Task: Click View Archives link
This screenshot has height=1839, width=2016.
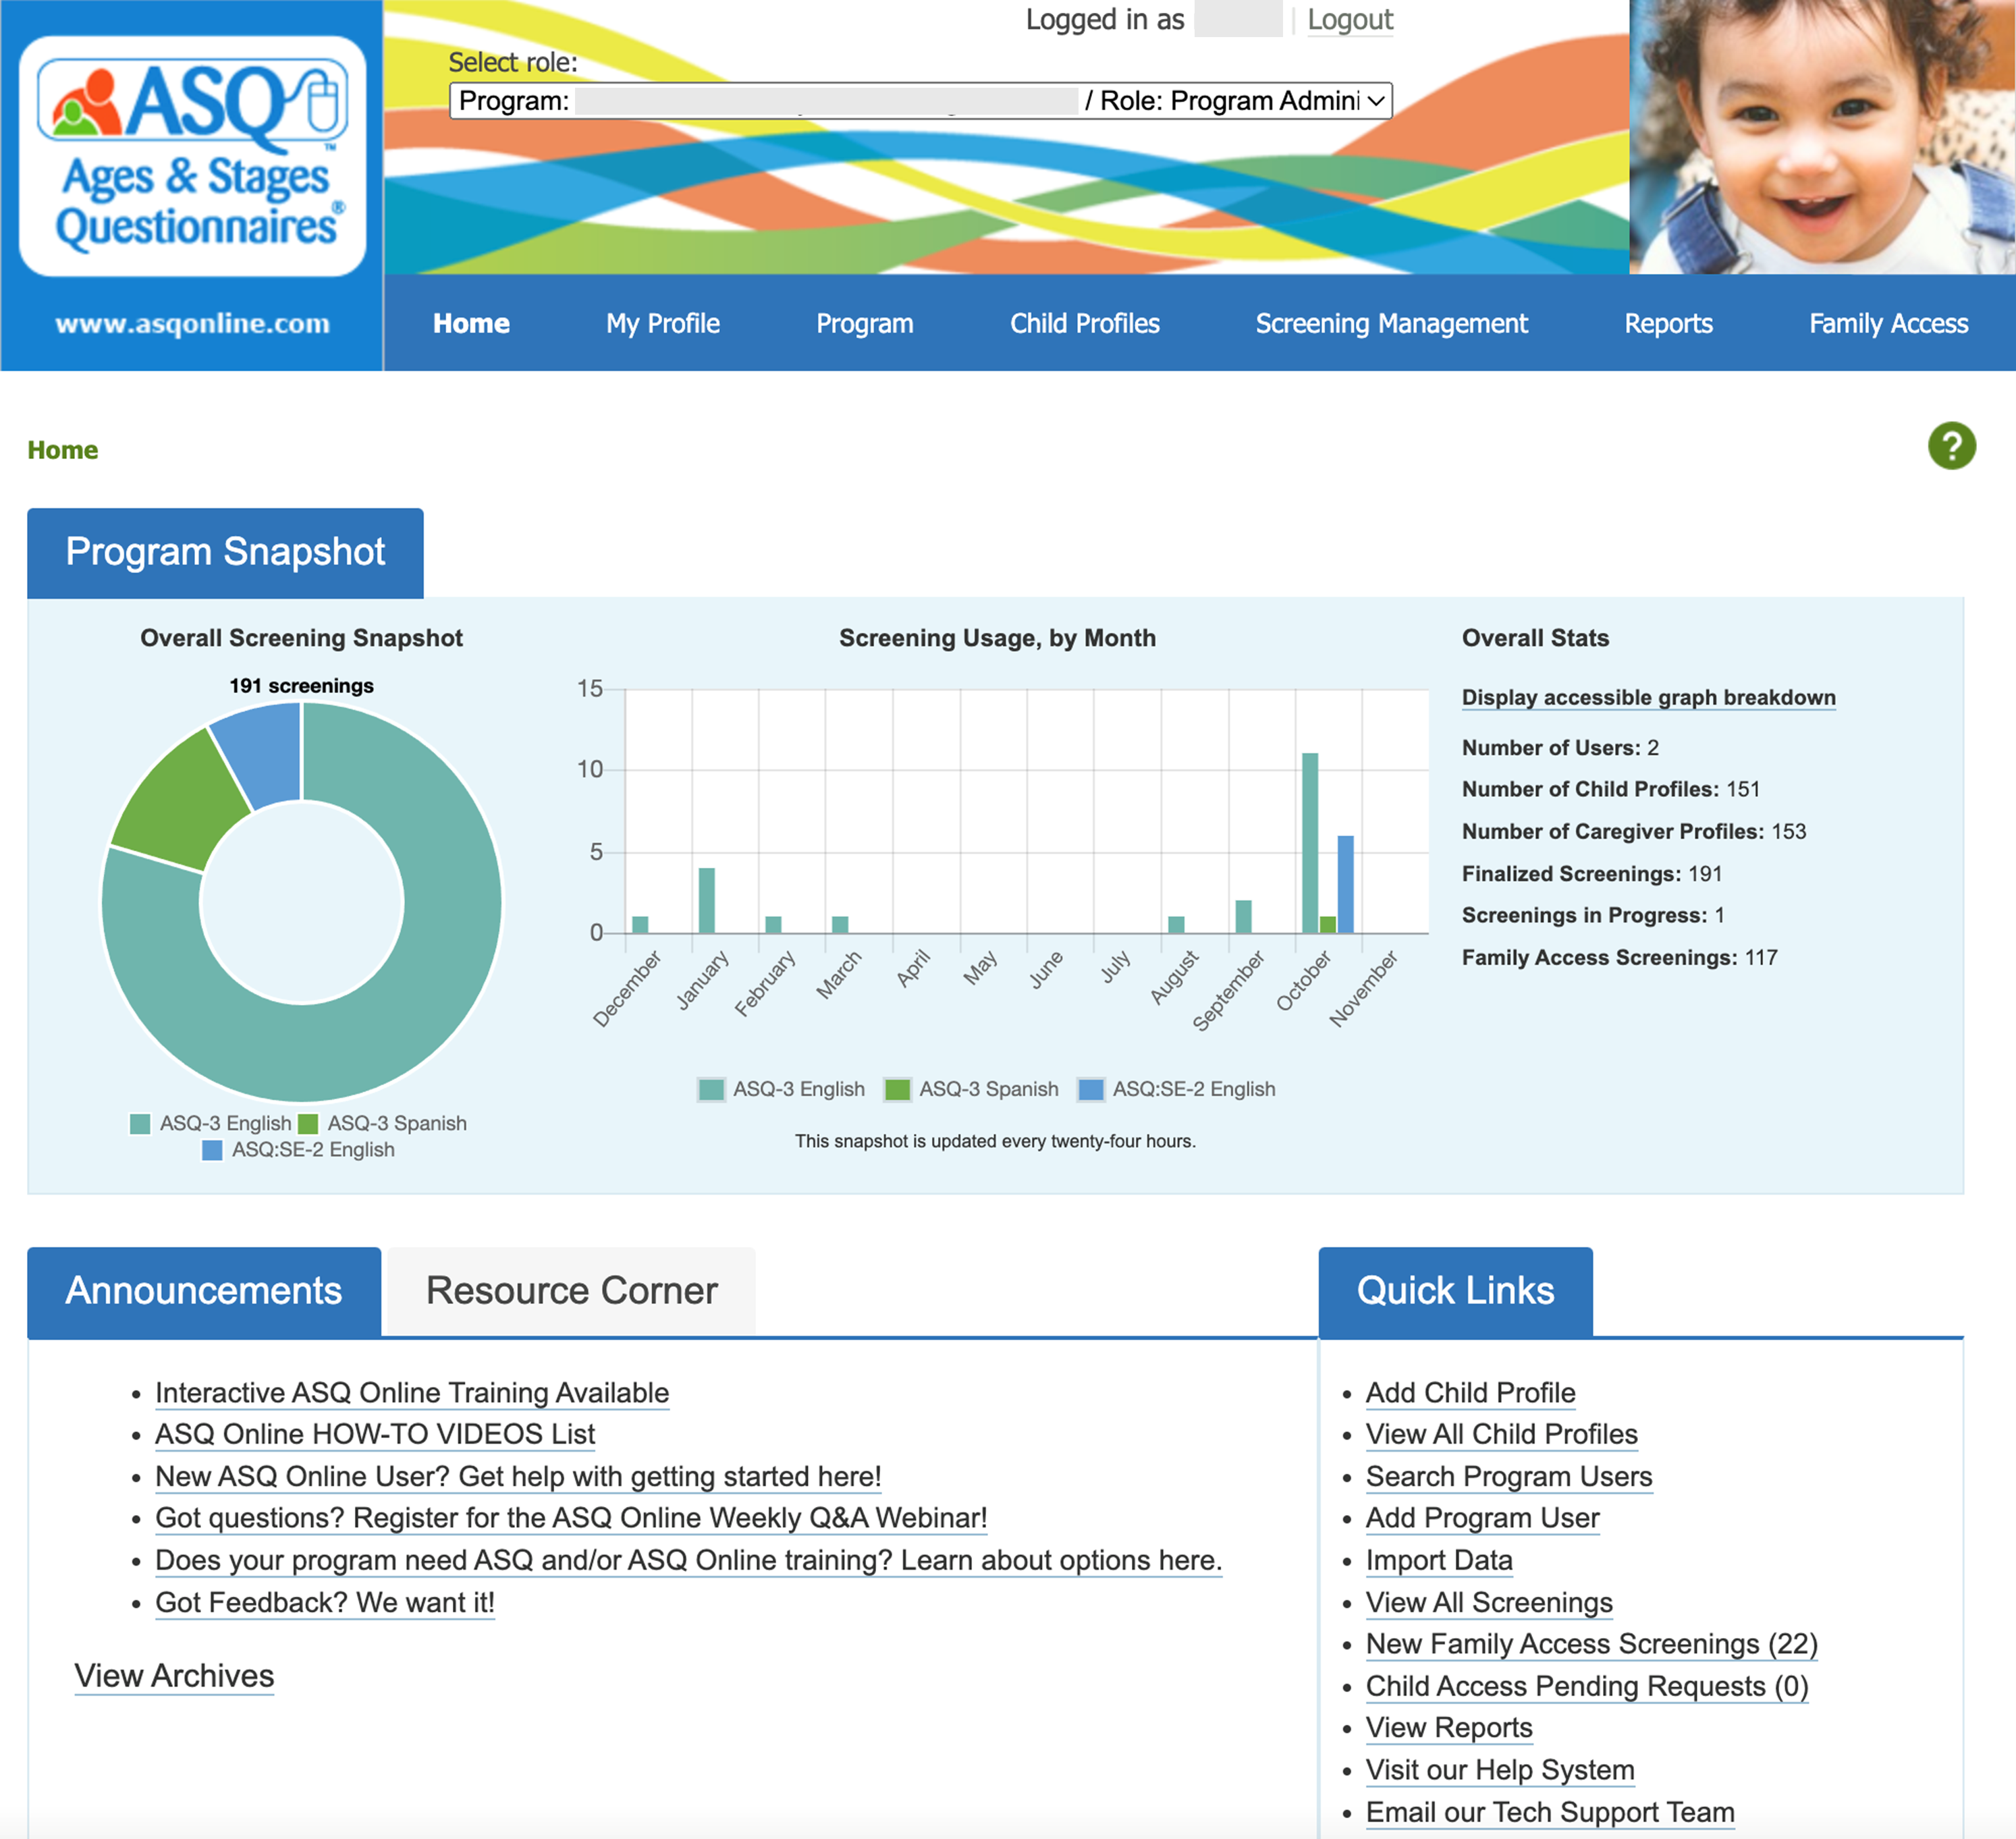Action: [174, 1676]
